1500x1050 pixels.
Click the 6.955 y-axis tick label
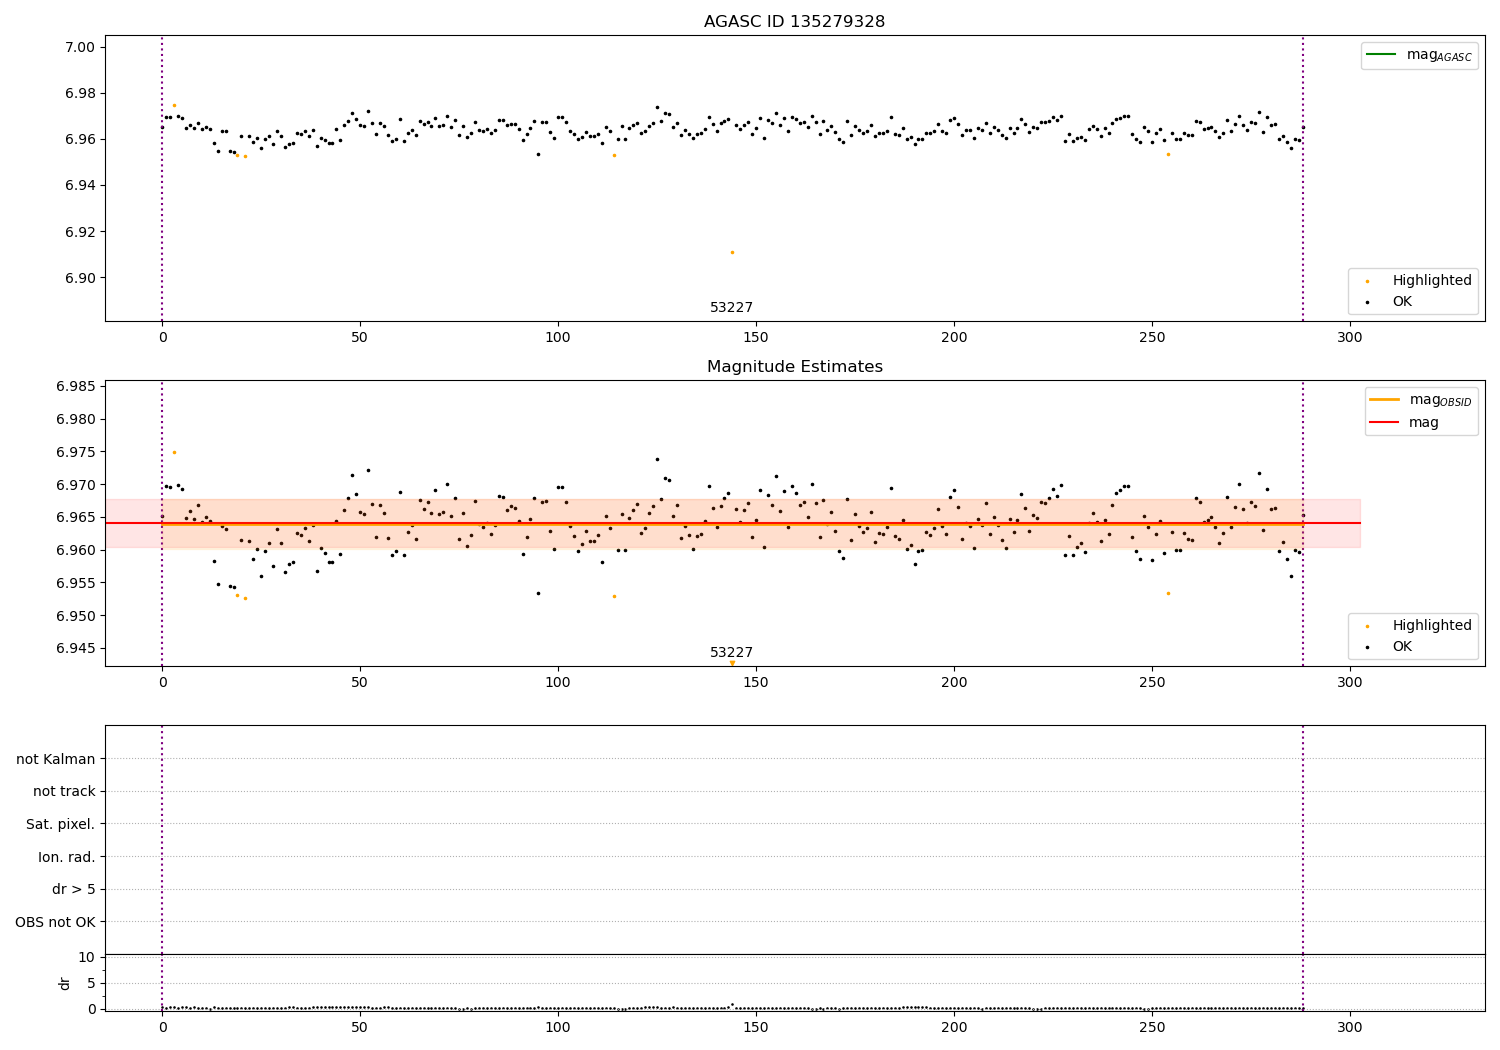pos(76,583)
